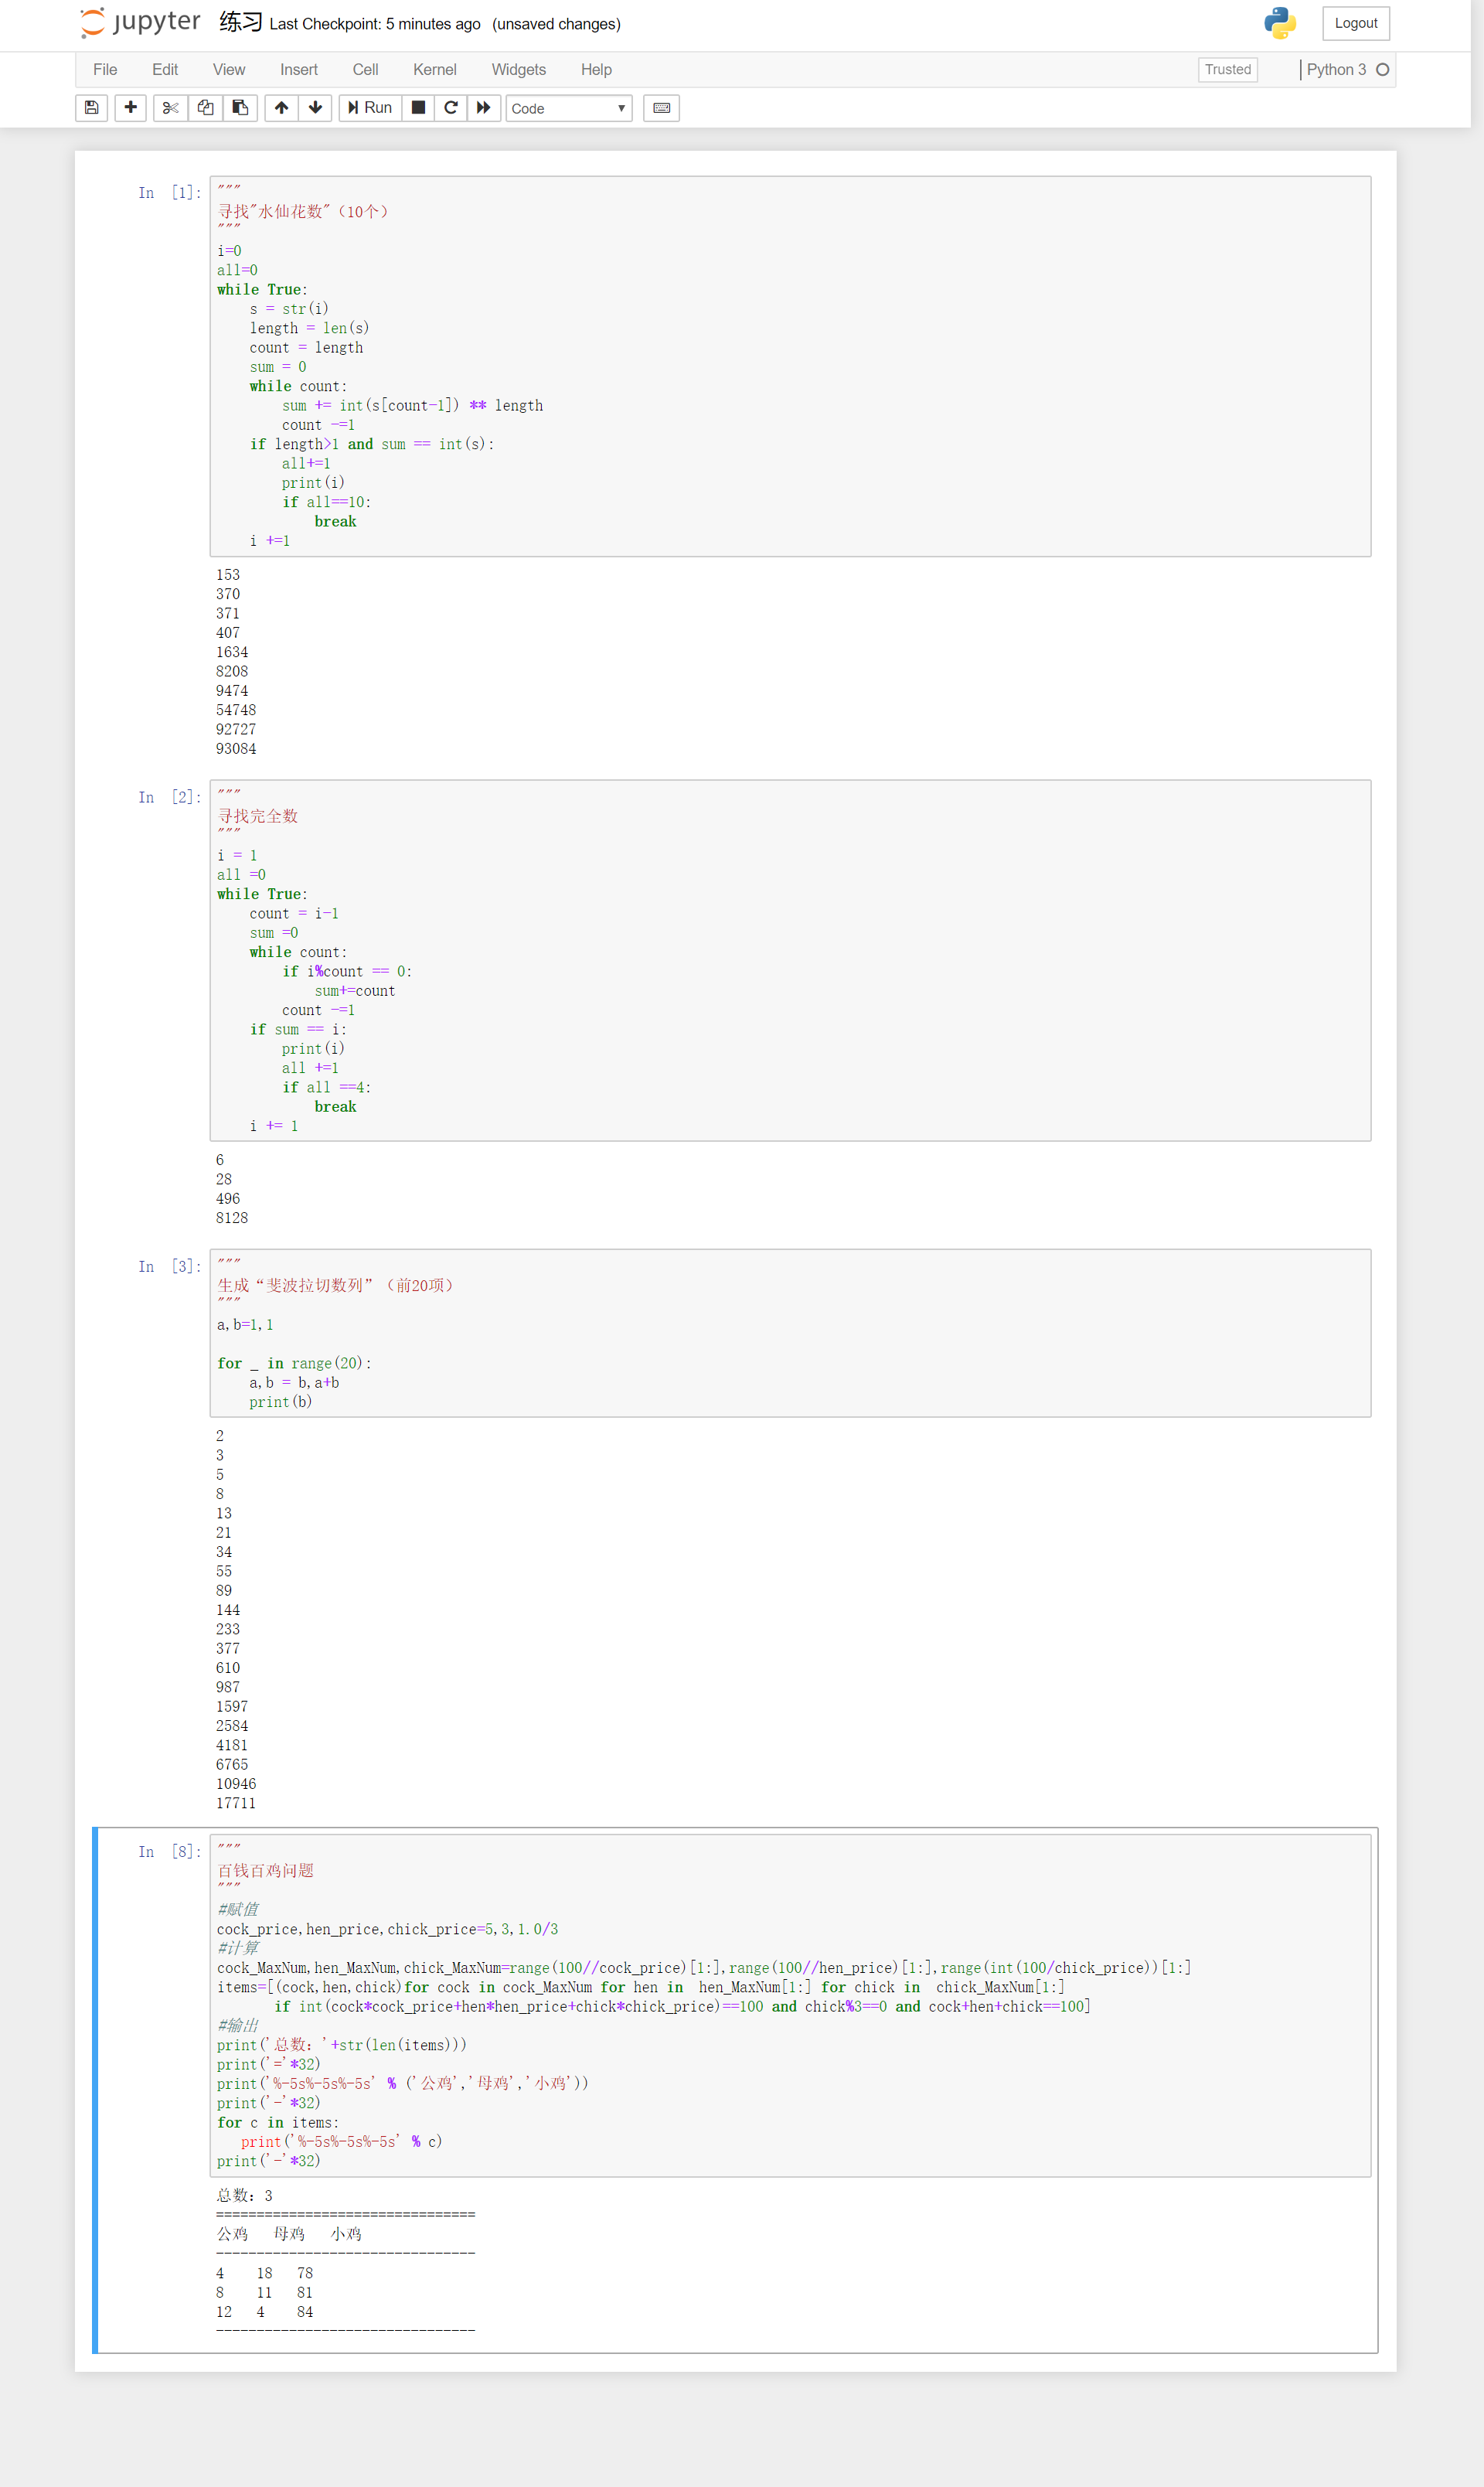The width and height of the screenshot is (1484, 2487).
Task: Open the command palette via the keyboard icon
Action: coord(661,108)
